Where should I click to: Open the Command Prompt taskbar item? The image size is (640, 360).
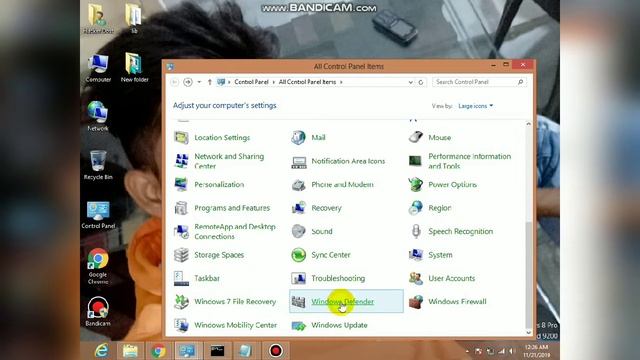[217, 351]
